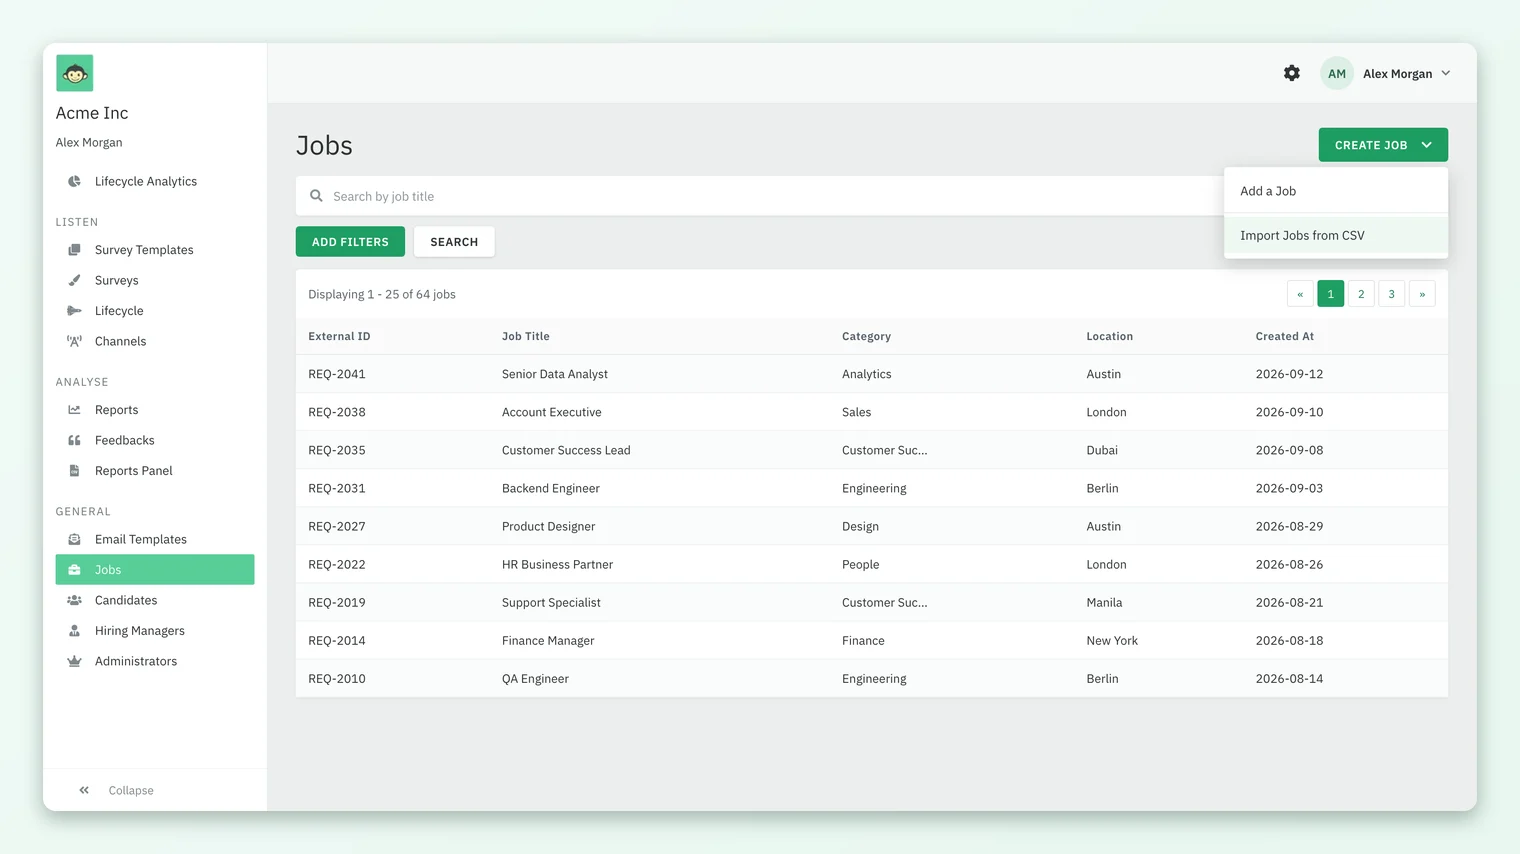Click the AM user avatar
The height and width of the screenshot is (854, 1520).
click(x=1336, y=73)
